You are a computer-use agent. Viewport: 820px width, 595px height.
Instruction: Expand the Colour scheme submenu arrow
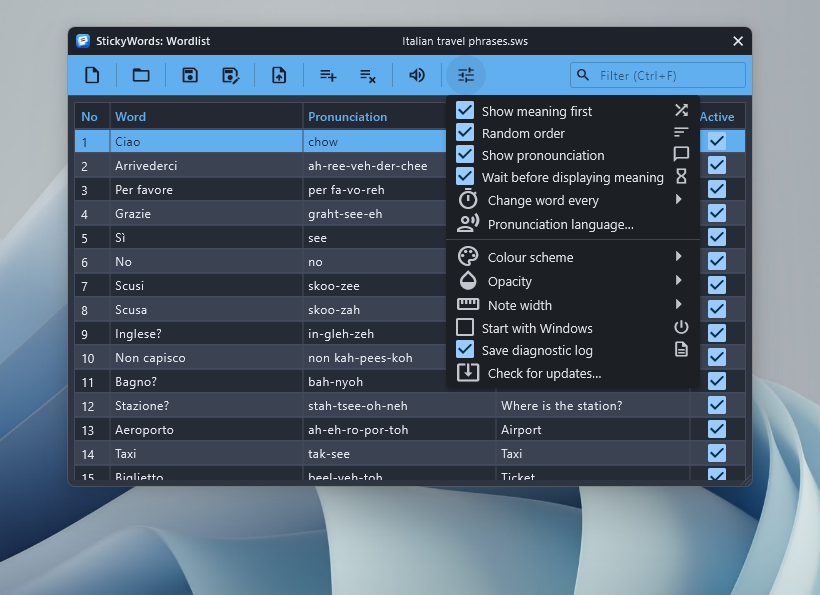point(678,256)
